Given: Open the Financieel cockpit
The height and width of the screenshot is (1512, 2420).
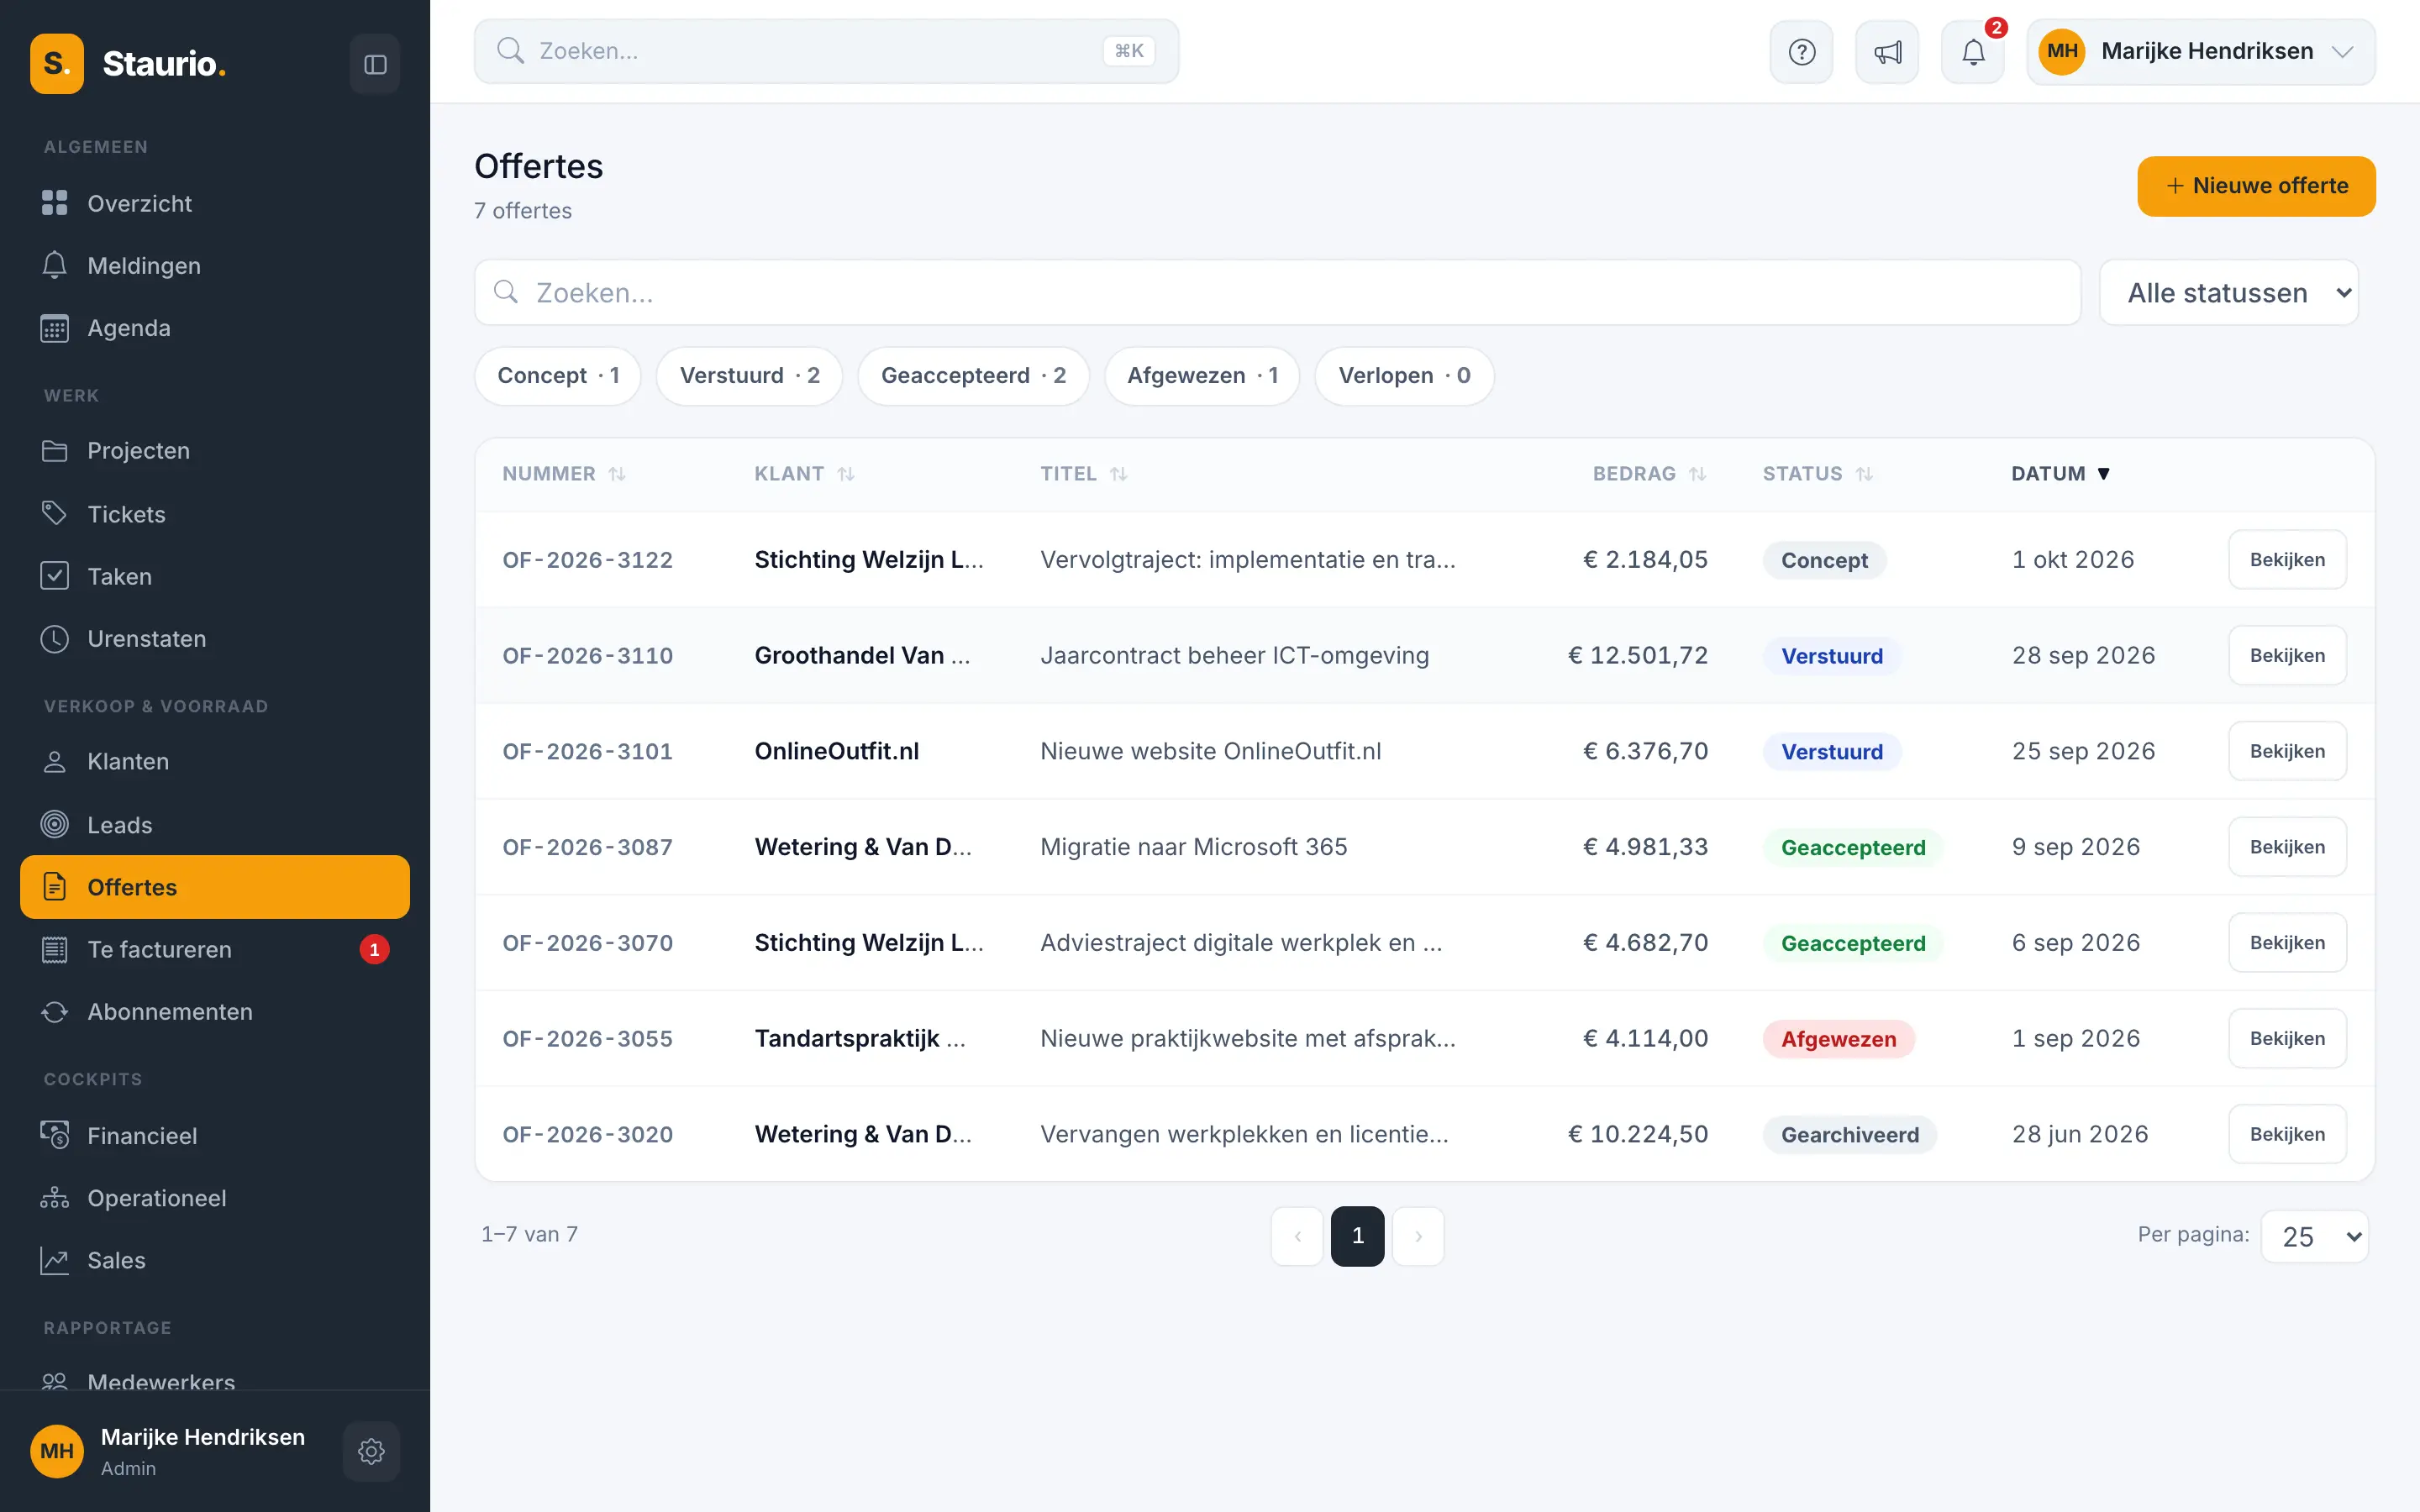Looking at the screenshot, I should pos(215,1136).
